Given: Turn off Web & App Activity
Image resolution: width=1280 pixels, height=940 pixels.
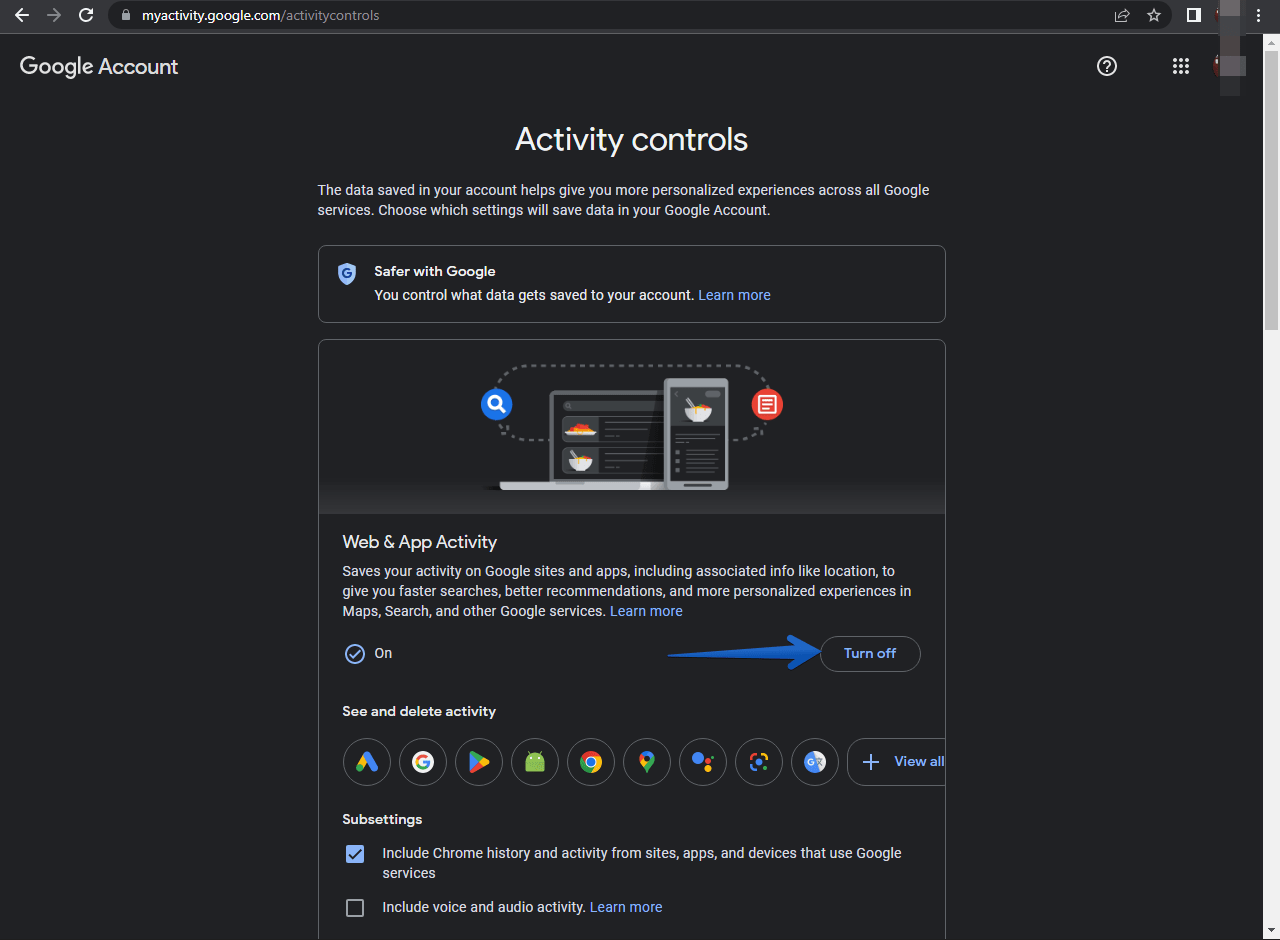Looking at the screenshot, I should point(869,653).
